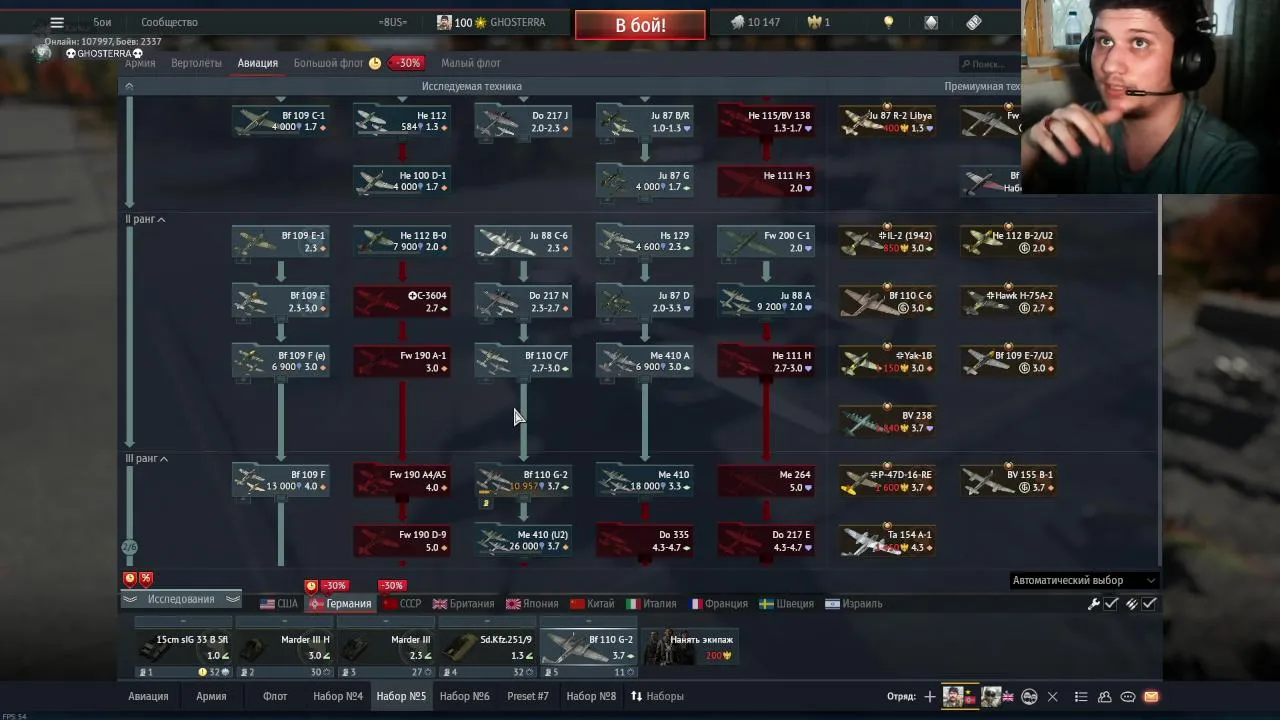The width and height of the screenshot is (1280, 720).
Task: Switch to the Армия vehicle tab
Action: click(140, 63)
